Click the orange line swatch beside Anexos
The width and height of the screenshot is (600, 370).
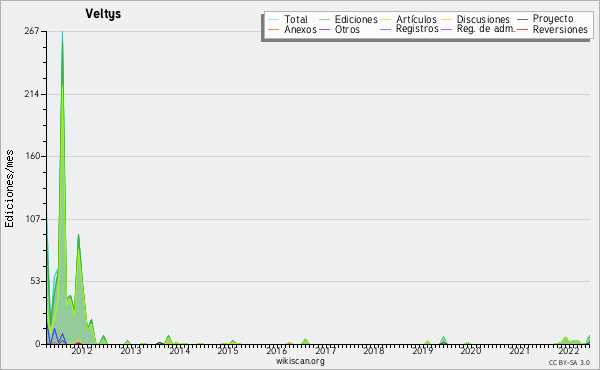tap(274, 29)
